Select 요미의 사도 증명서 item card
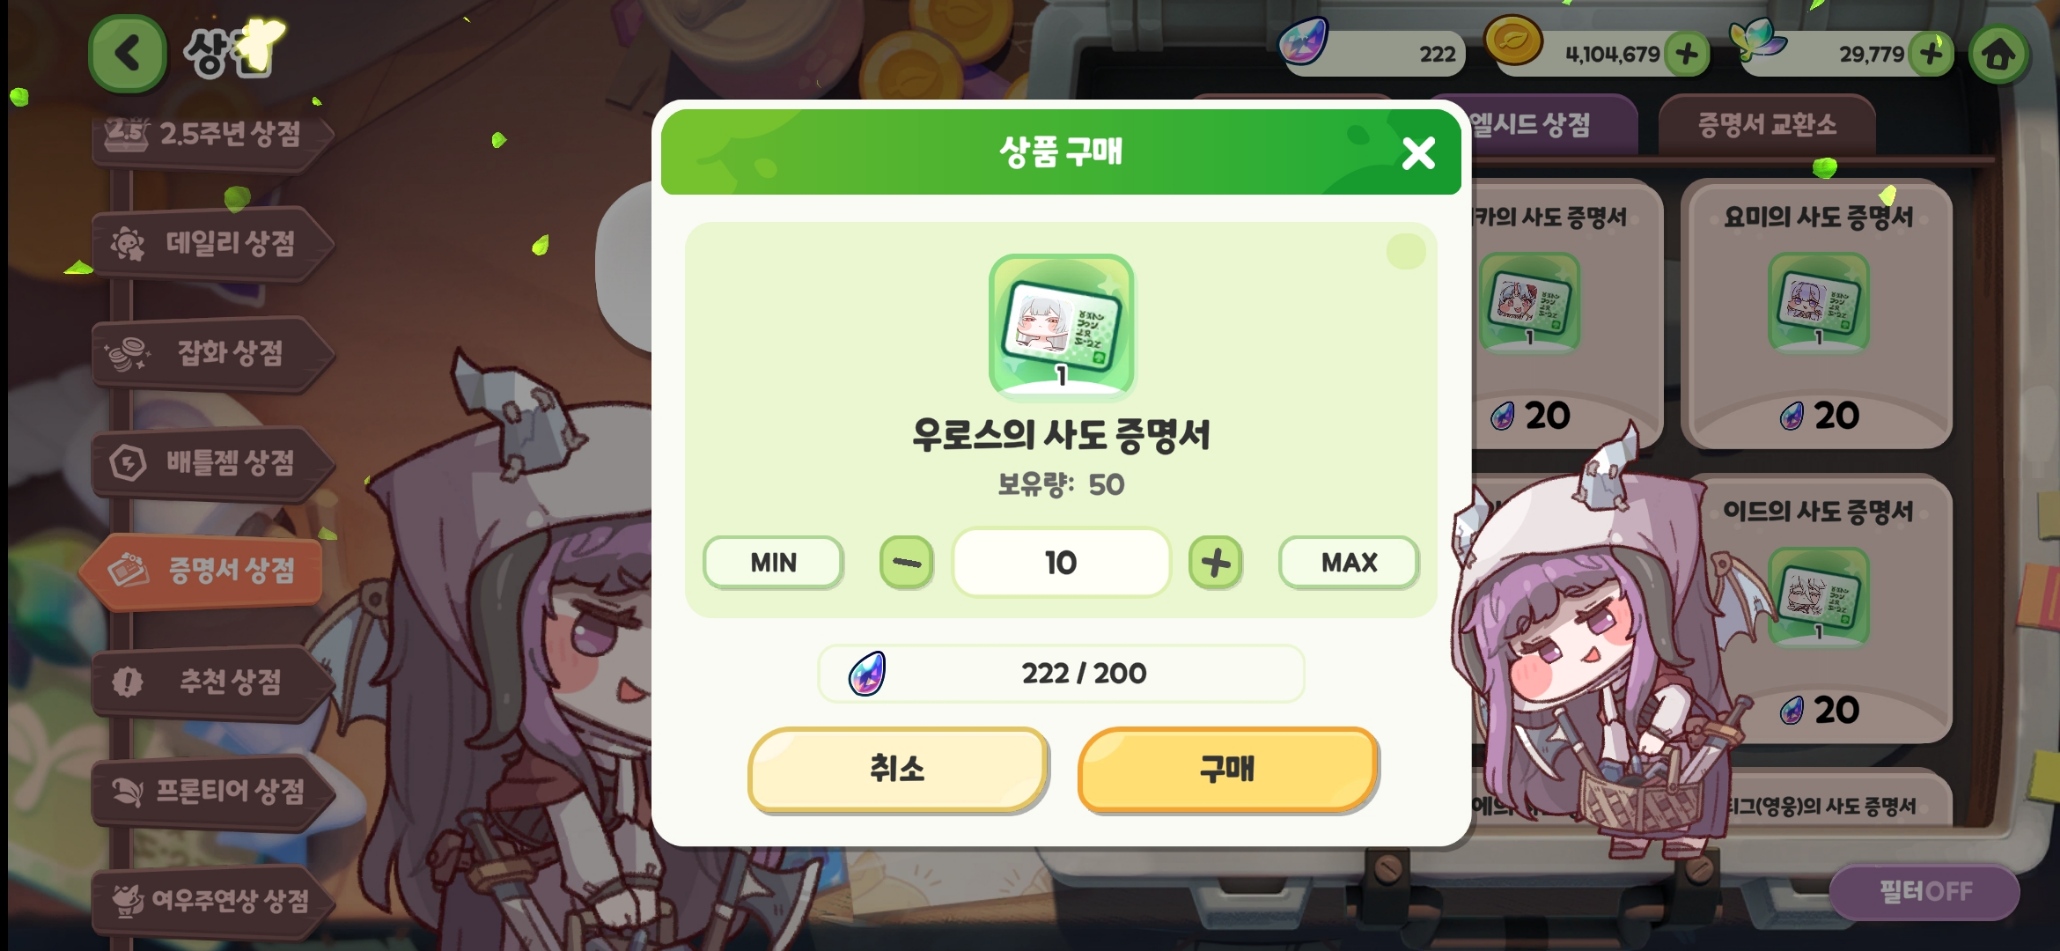 [1817, 315]
